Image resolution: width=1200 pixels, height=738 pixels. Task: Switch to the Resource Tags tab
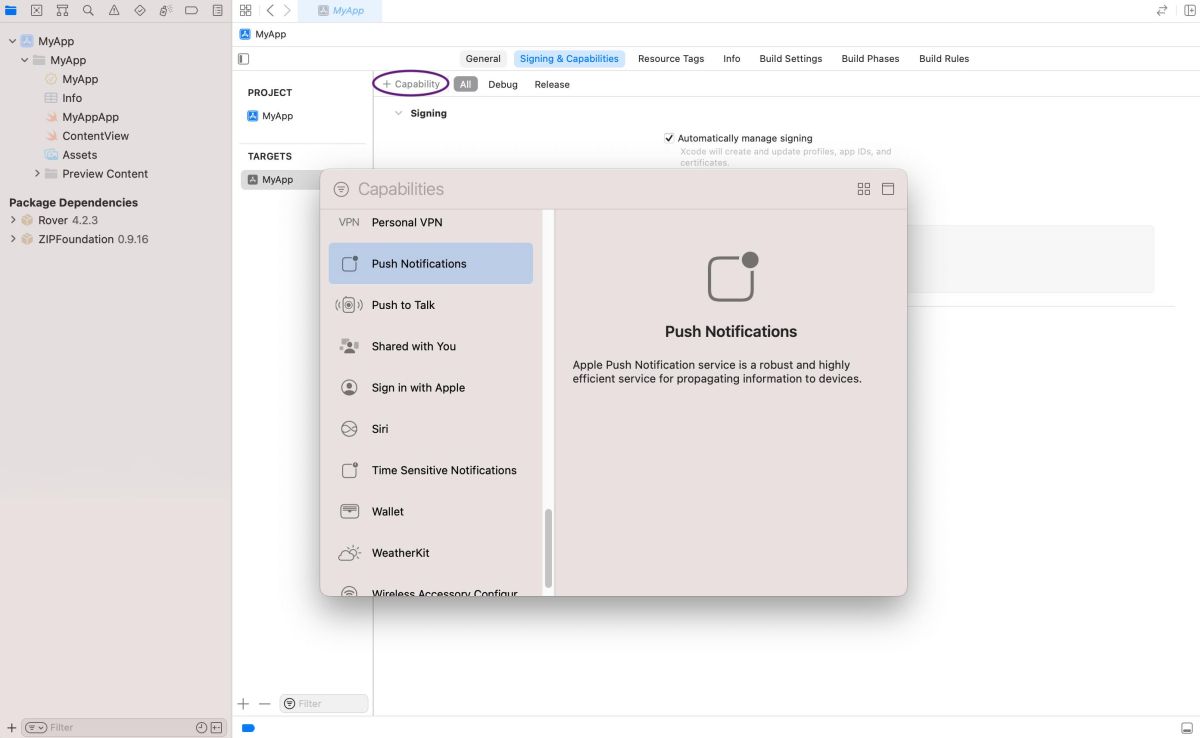tap(671, 59)
